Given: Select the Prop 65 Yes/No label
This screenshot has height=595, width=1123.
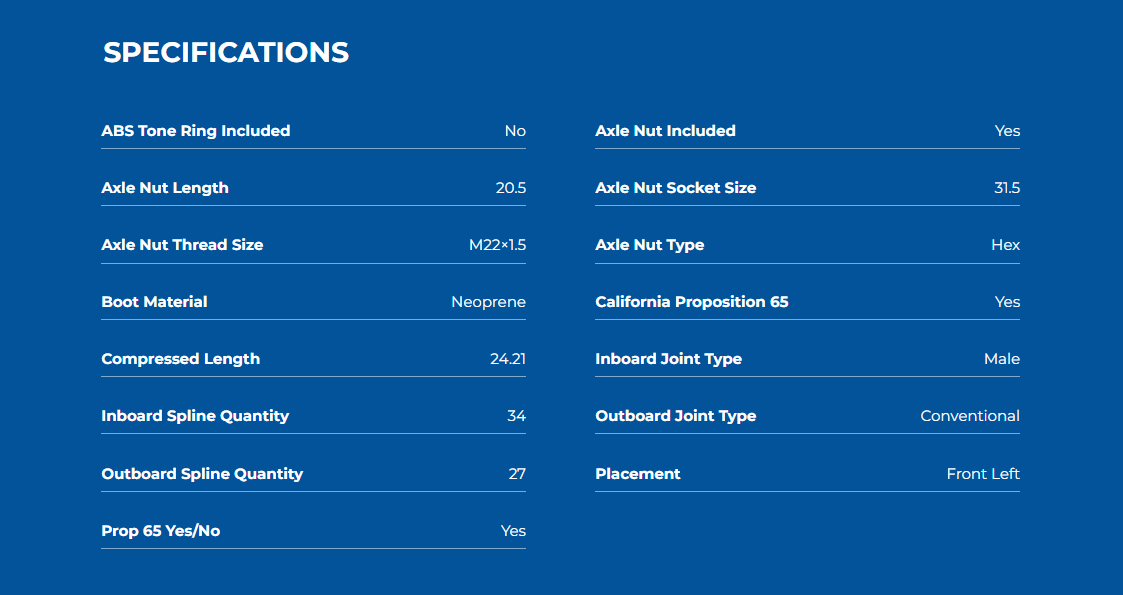Looking at the screenshot, I should click(x=160, y=531).
